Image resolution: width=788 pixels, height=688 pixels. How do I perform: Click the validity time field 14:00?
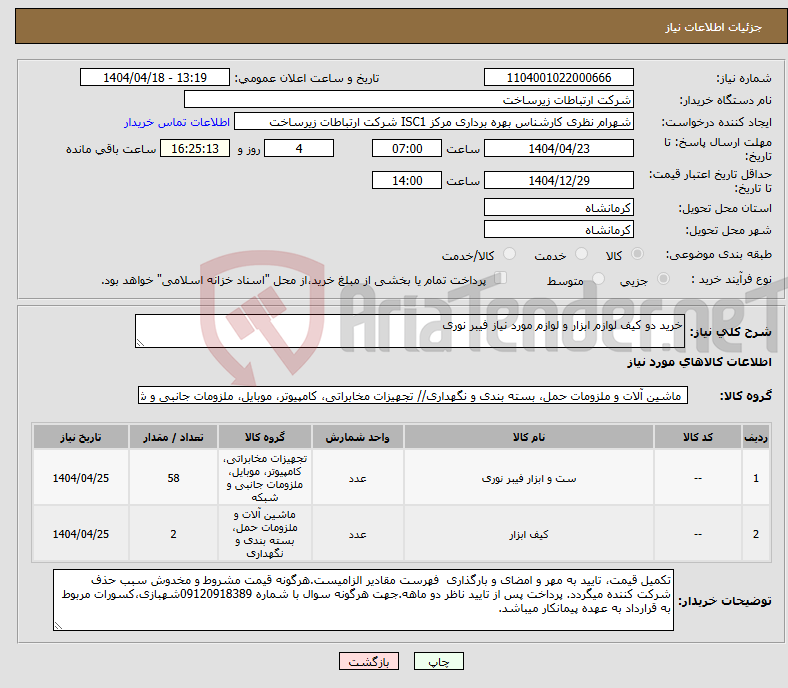407,180
